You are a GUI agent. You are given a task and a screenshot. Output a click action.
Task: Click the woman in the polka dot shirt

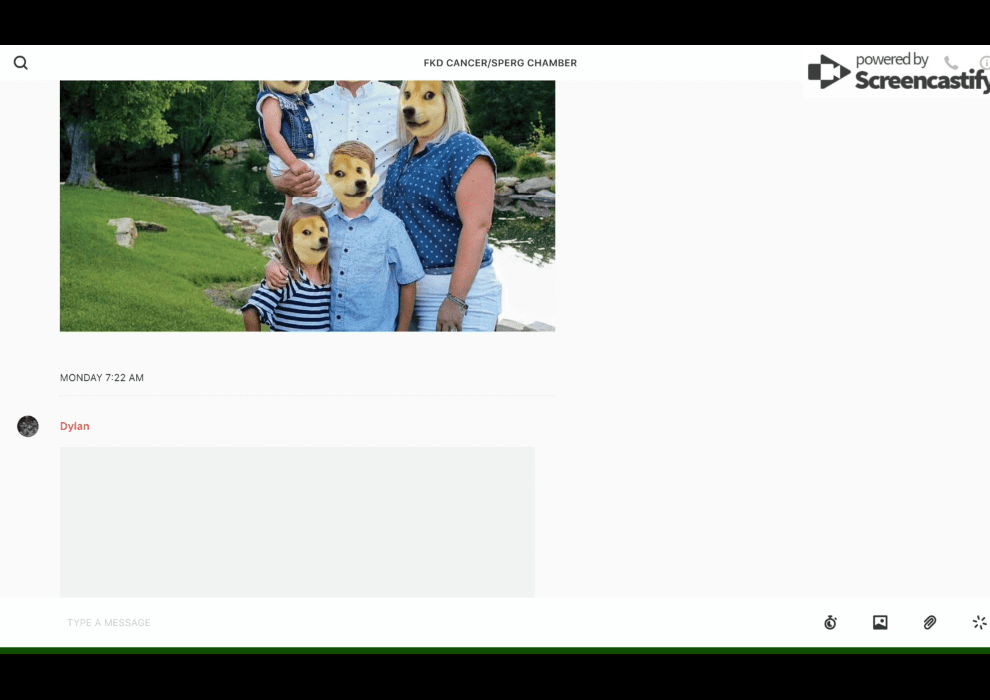coord(440,200)
